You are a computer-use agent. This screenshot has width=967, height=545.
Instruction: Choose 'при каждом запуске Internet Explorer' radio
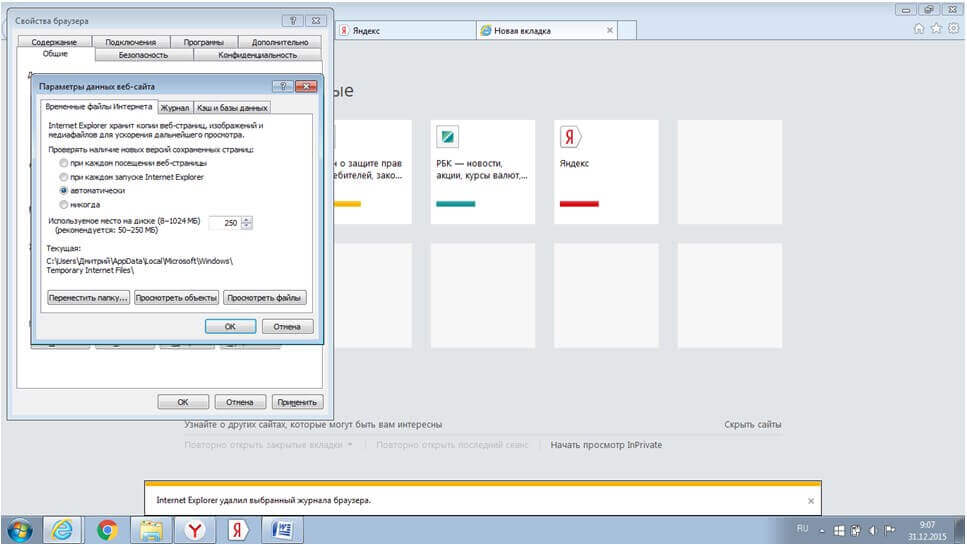pos(64,176)
